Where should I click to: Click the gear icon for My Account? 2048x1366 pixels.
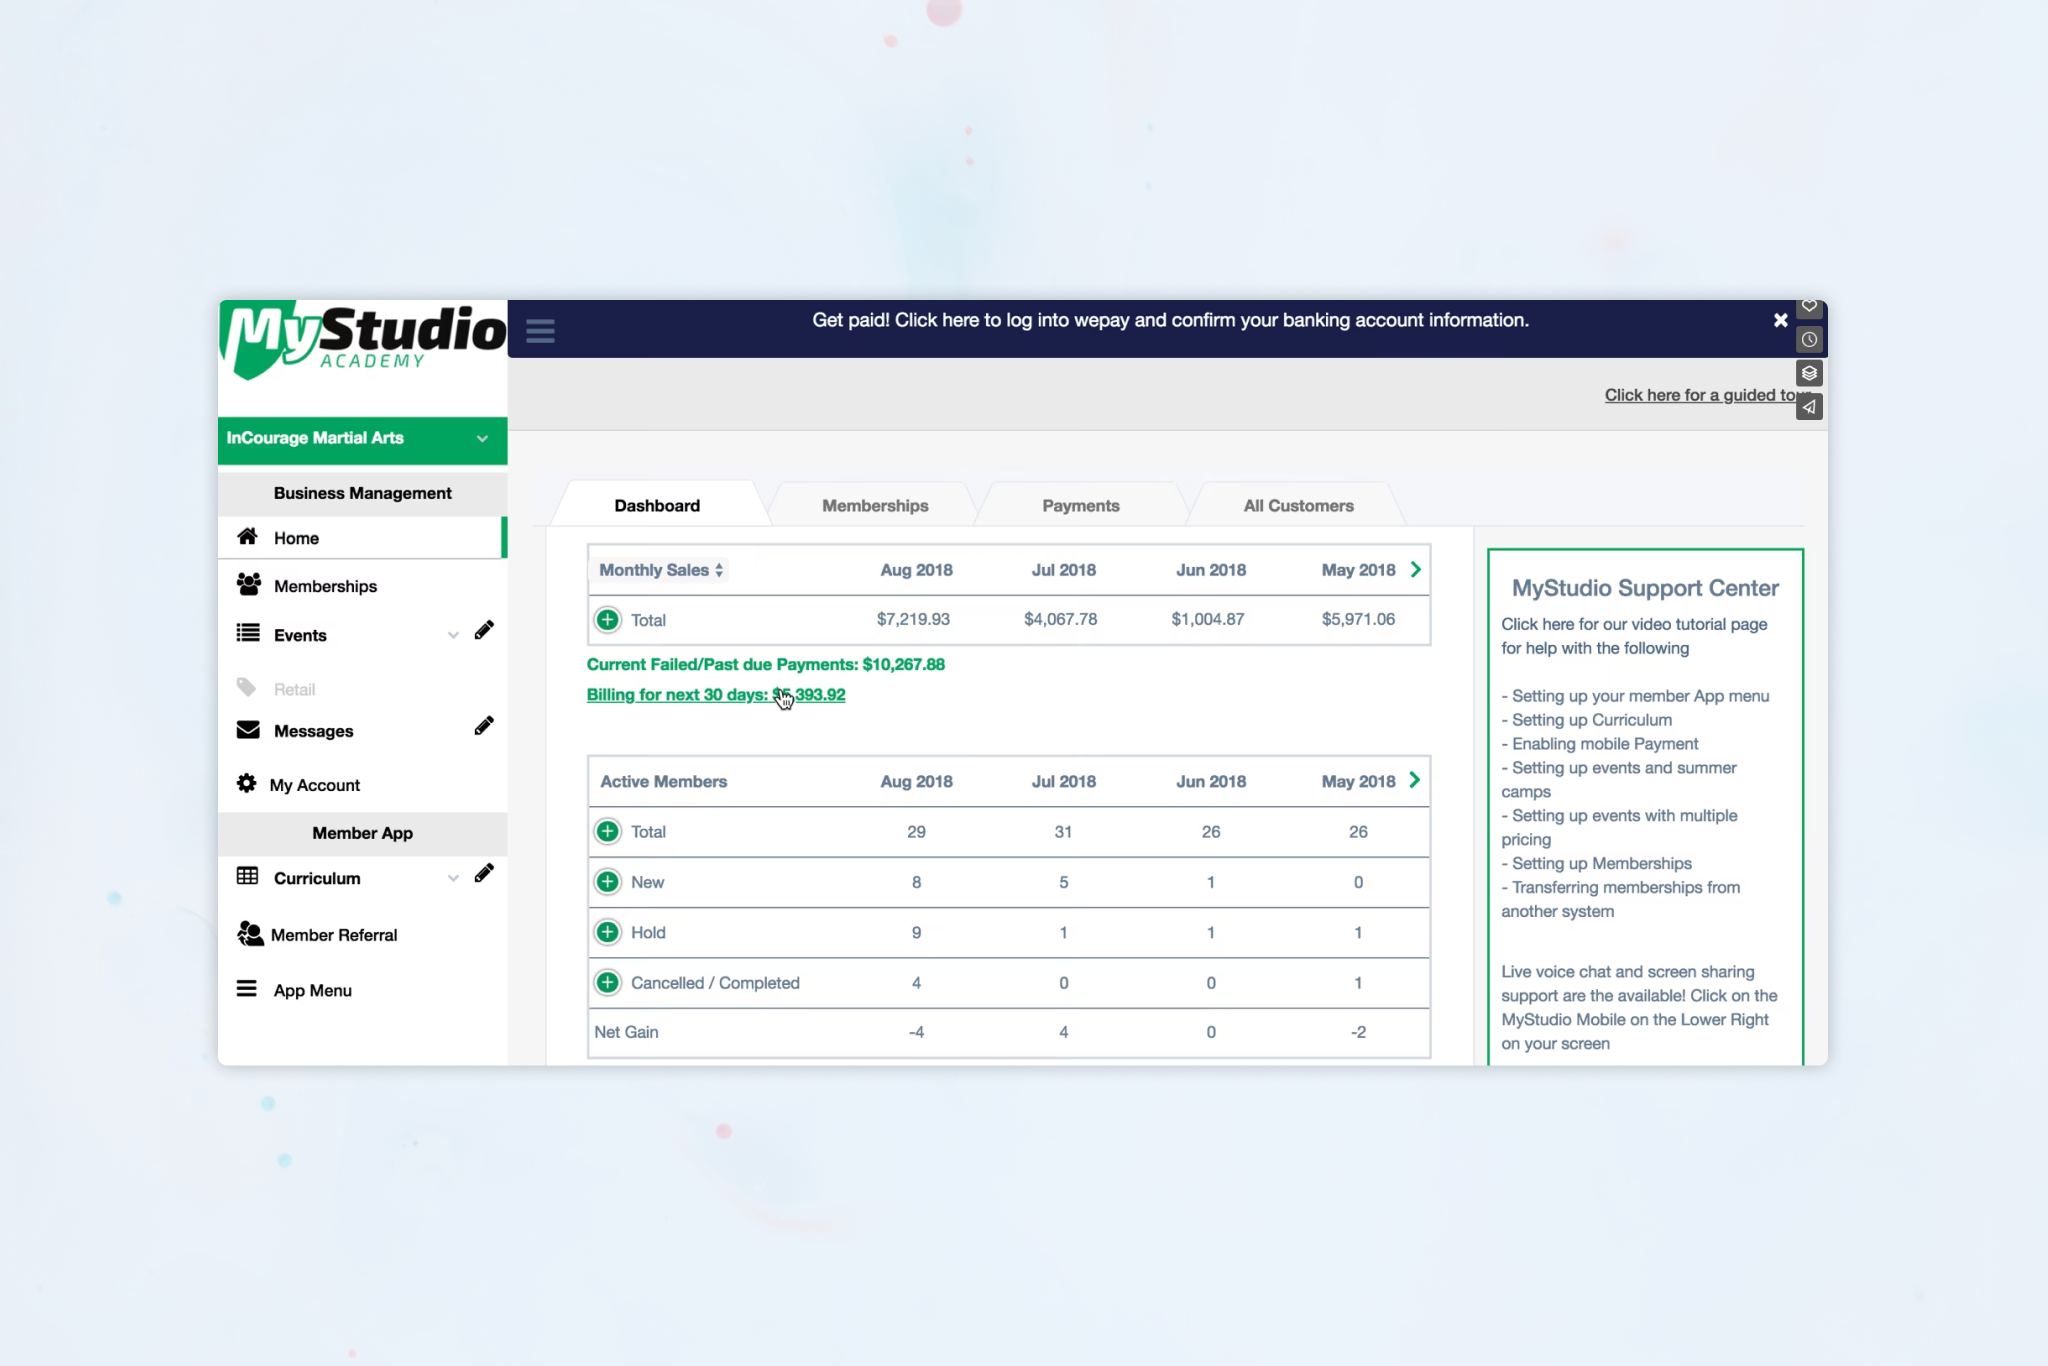tap(247, 784)
